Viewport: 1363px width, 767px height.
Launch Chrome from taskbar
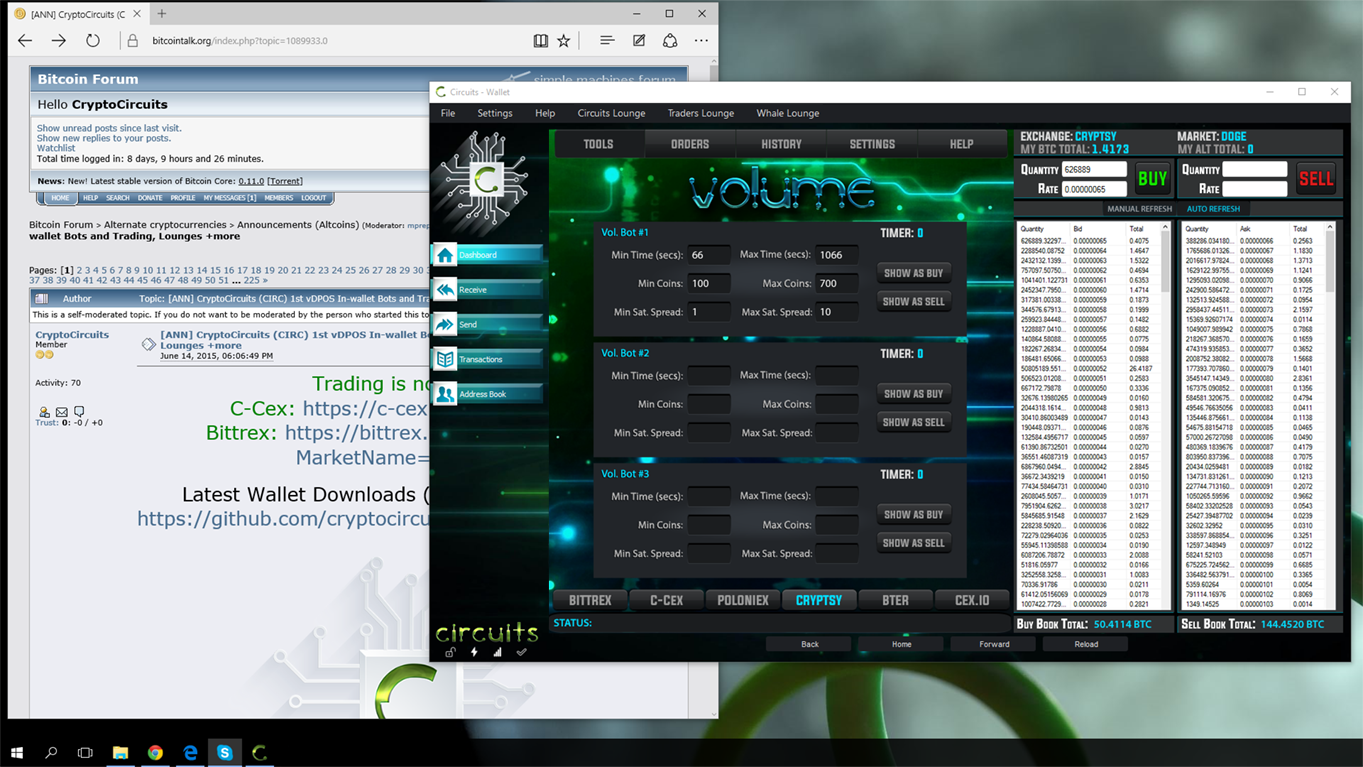[155, 752]
